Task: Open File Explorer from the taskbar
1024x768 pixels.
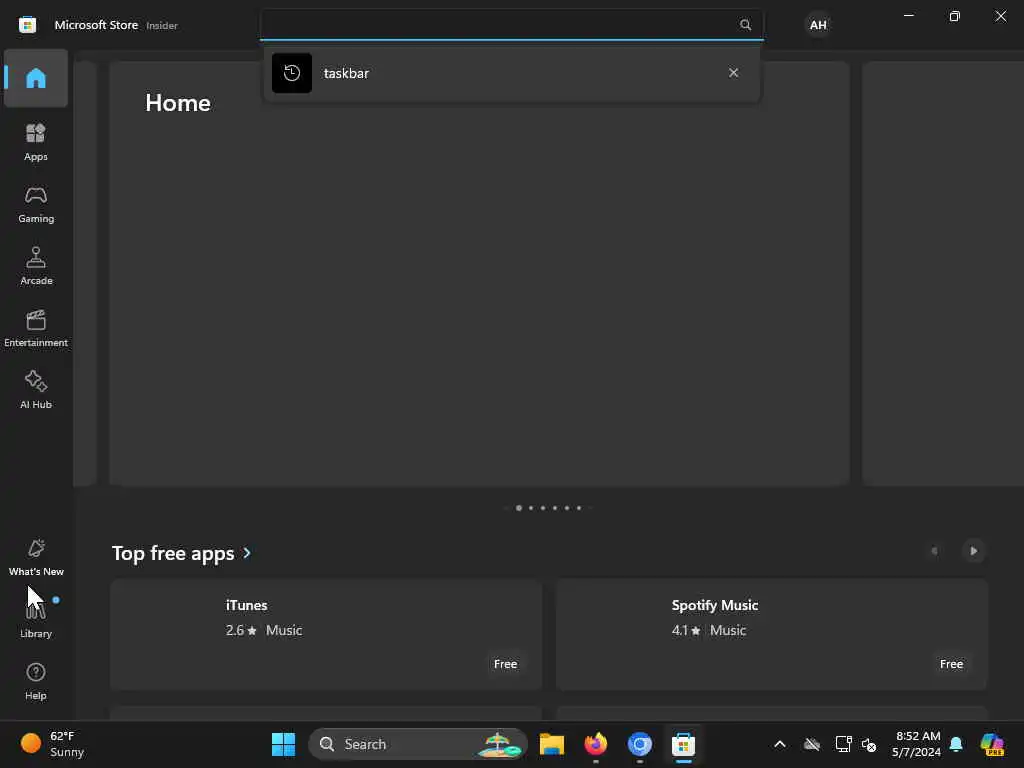Action: pos(552,744)
